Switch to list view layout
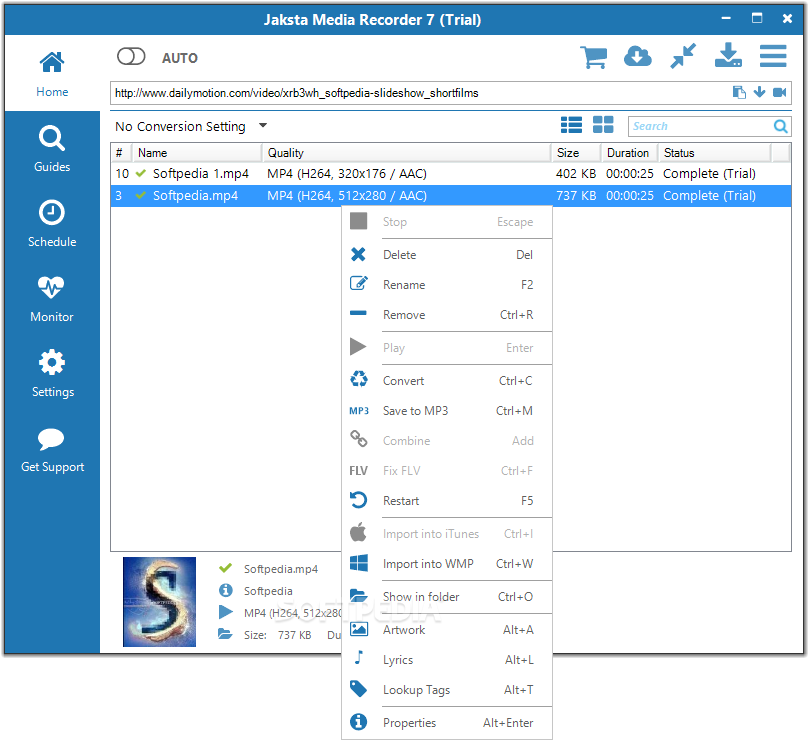Screen dimensions: 808x740 [x=571, y=125]
